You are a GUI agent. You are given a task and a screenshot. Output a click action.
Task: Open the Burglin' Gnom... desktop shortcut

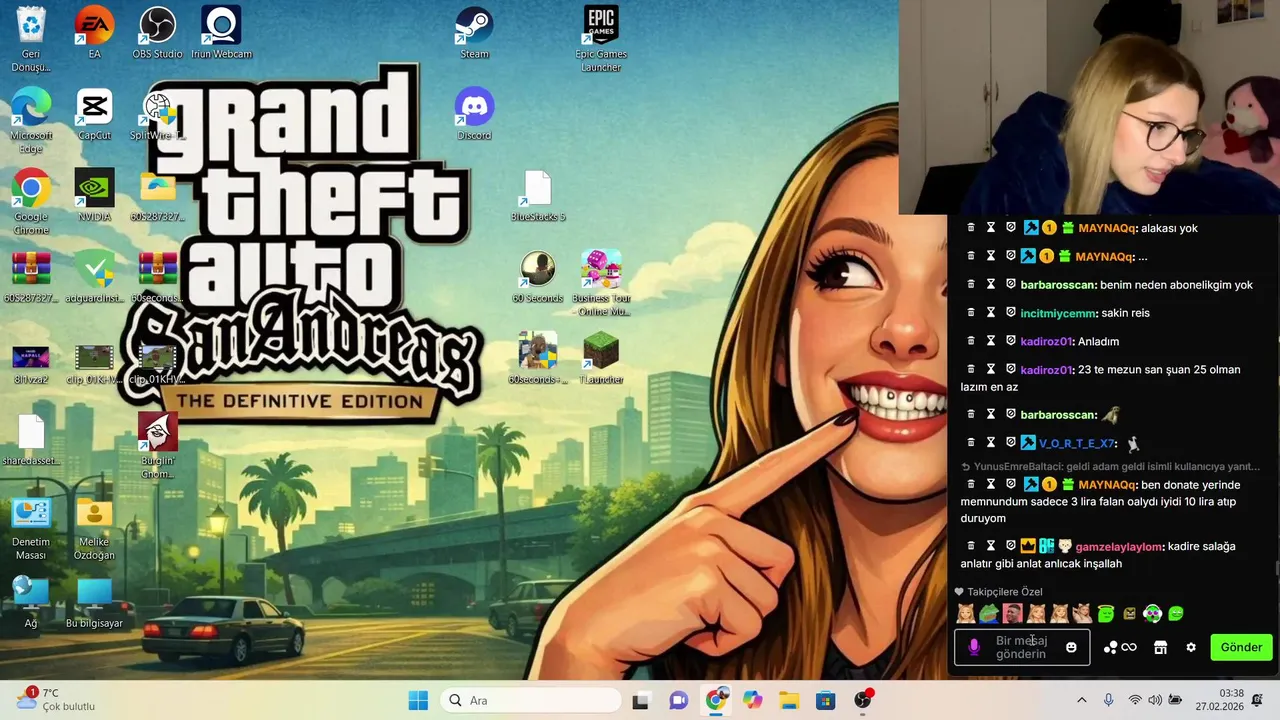(157, 444)
